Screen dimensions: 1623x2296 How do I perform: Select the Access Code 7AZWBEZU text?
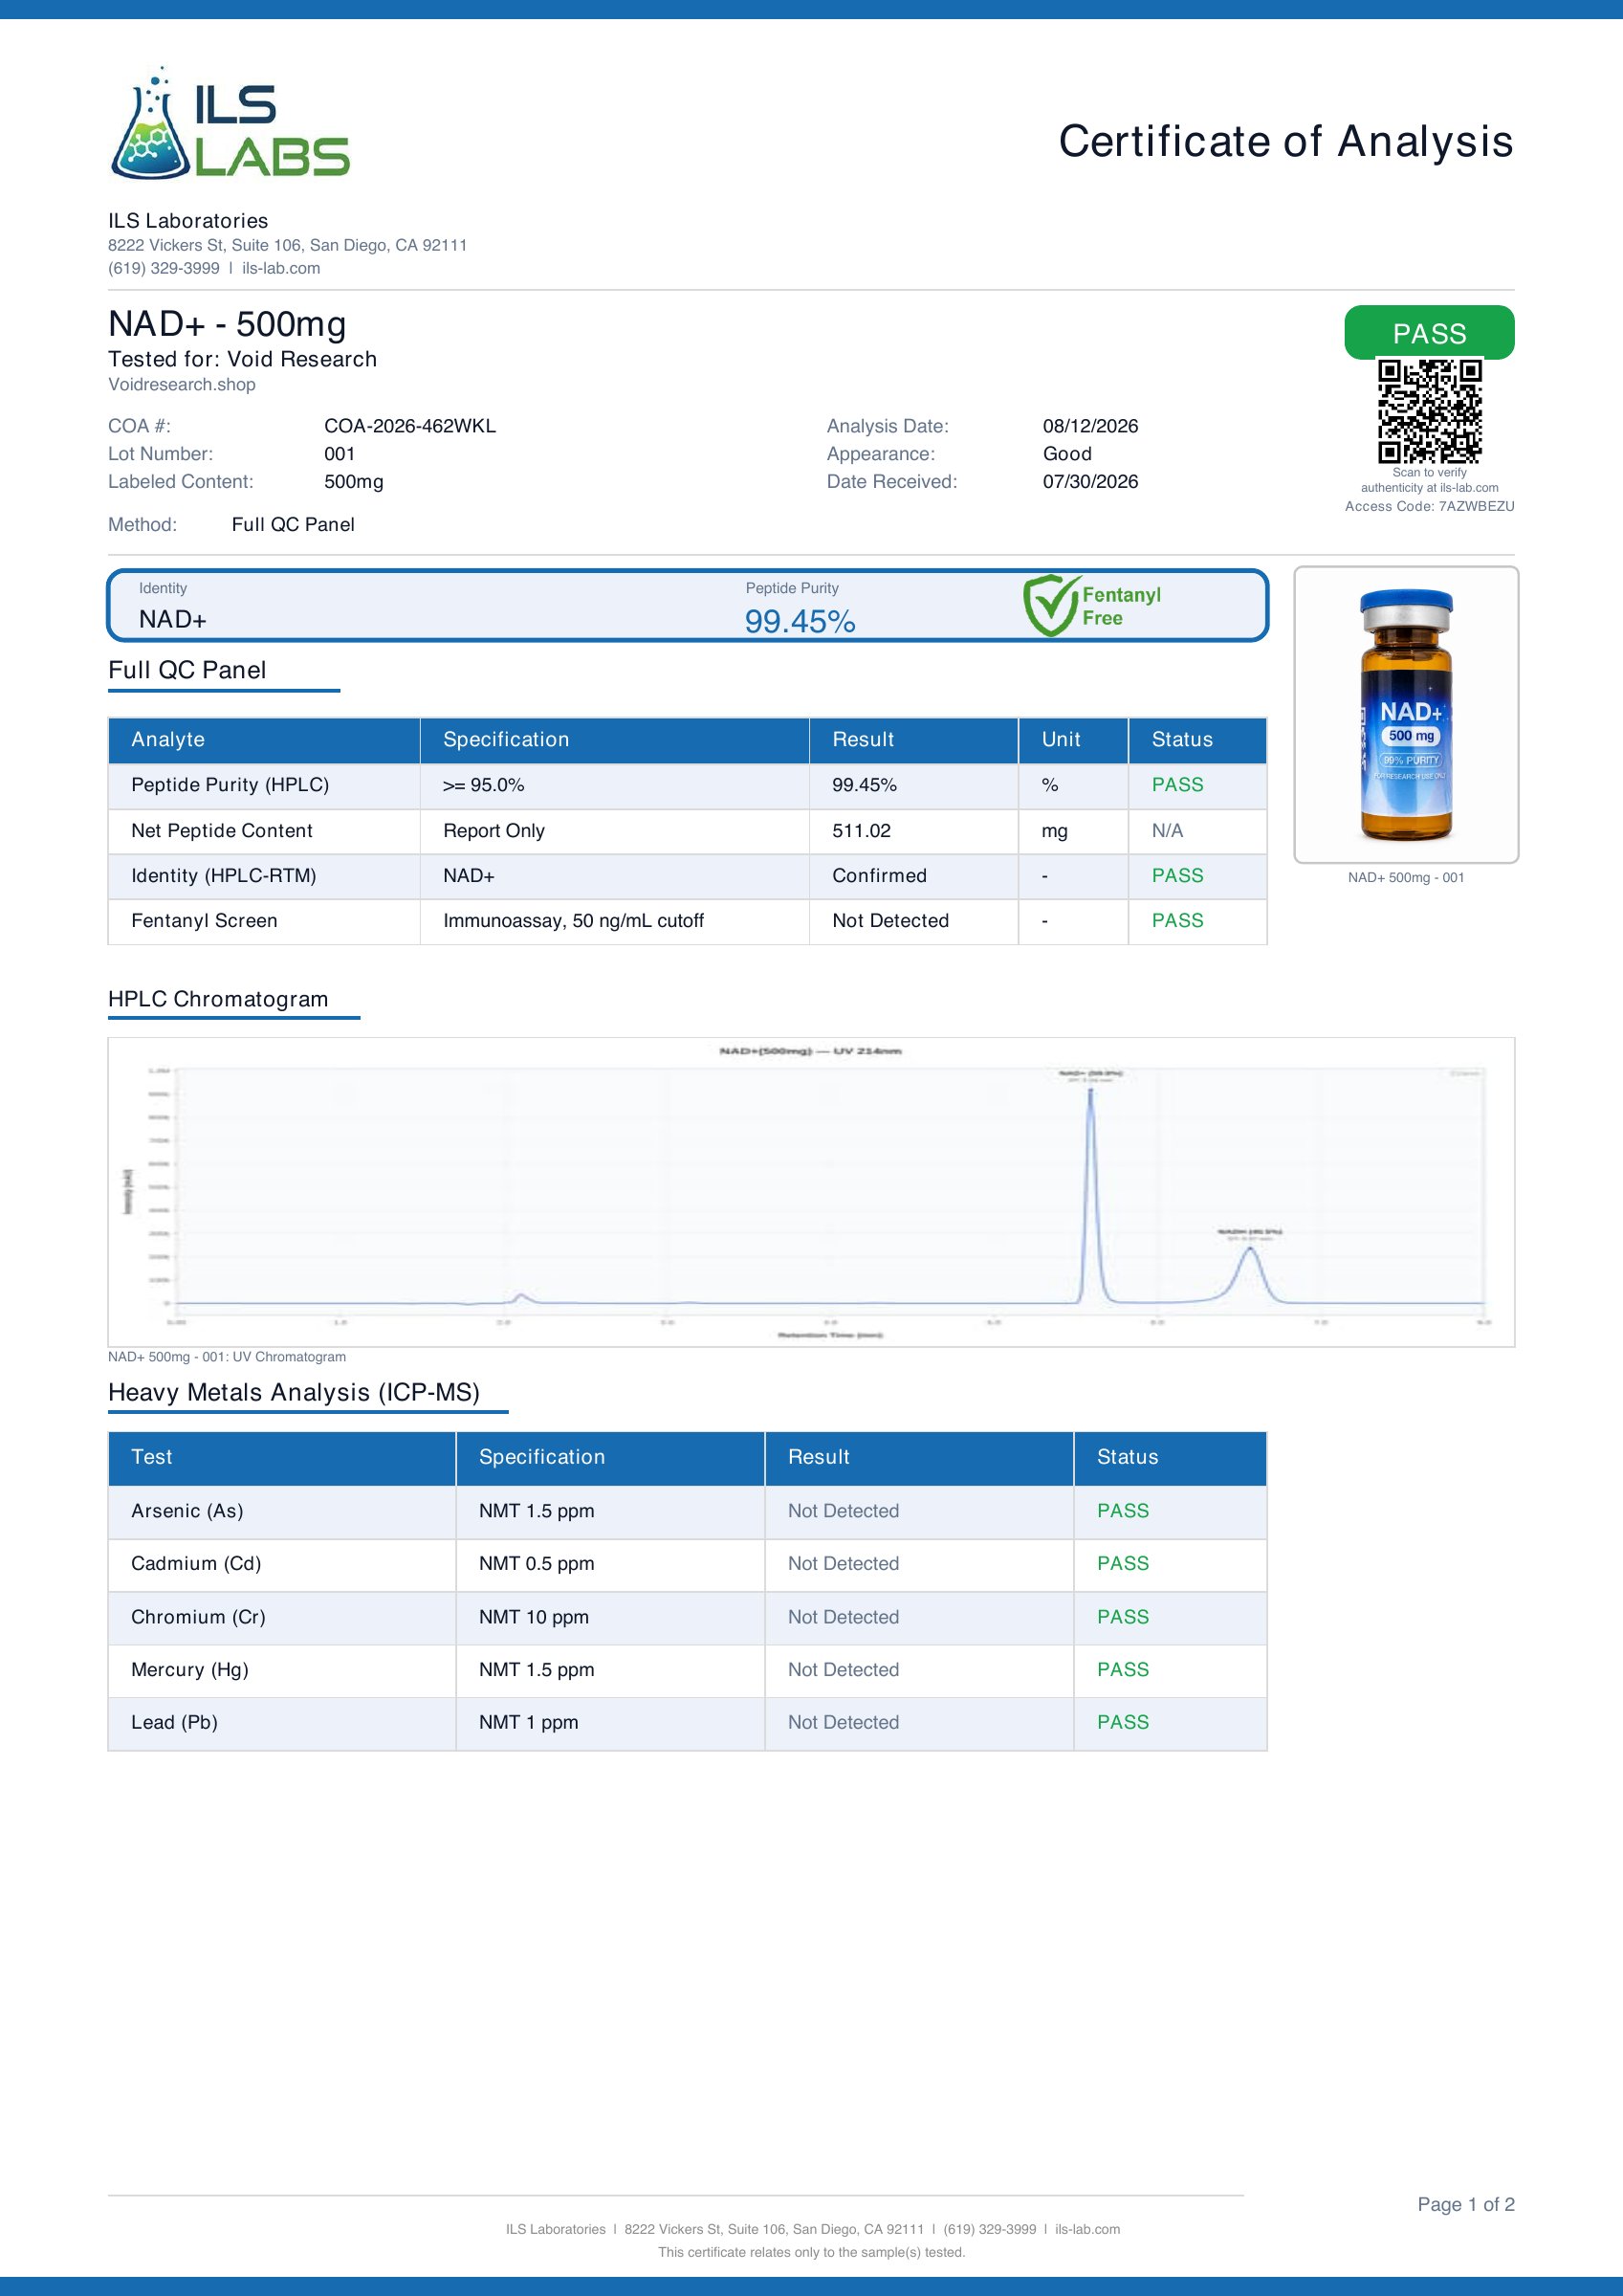[1429, 506]
